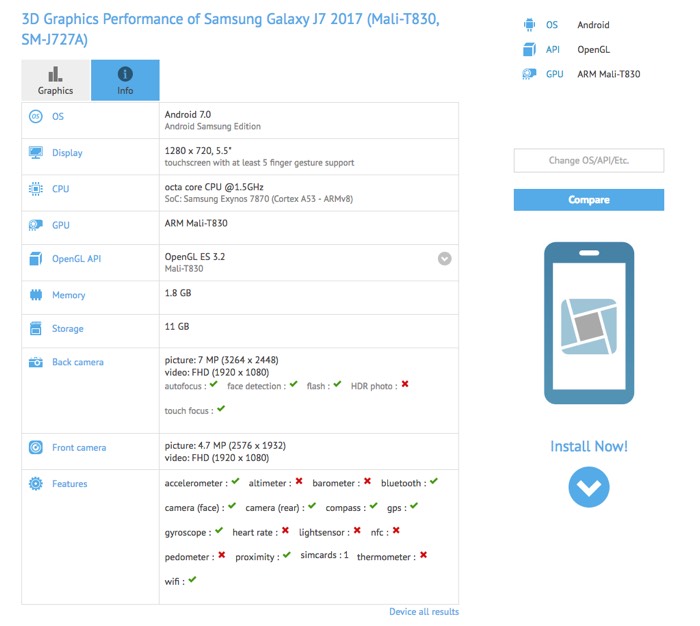Click the info circle icon on Info tab
The height and width of the screenshot is (626, 700).
[125, 74]
